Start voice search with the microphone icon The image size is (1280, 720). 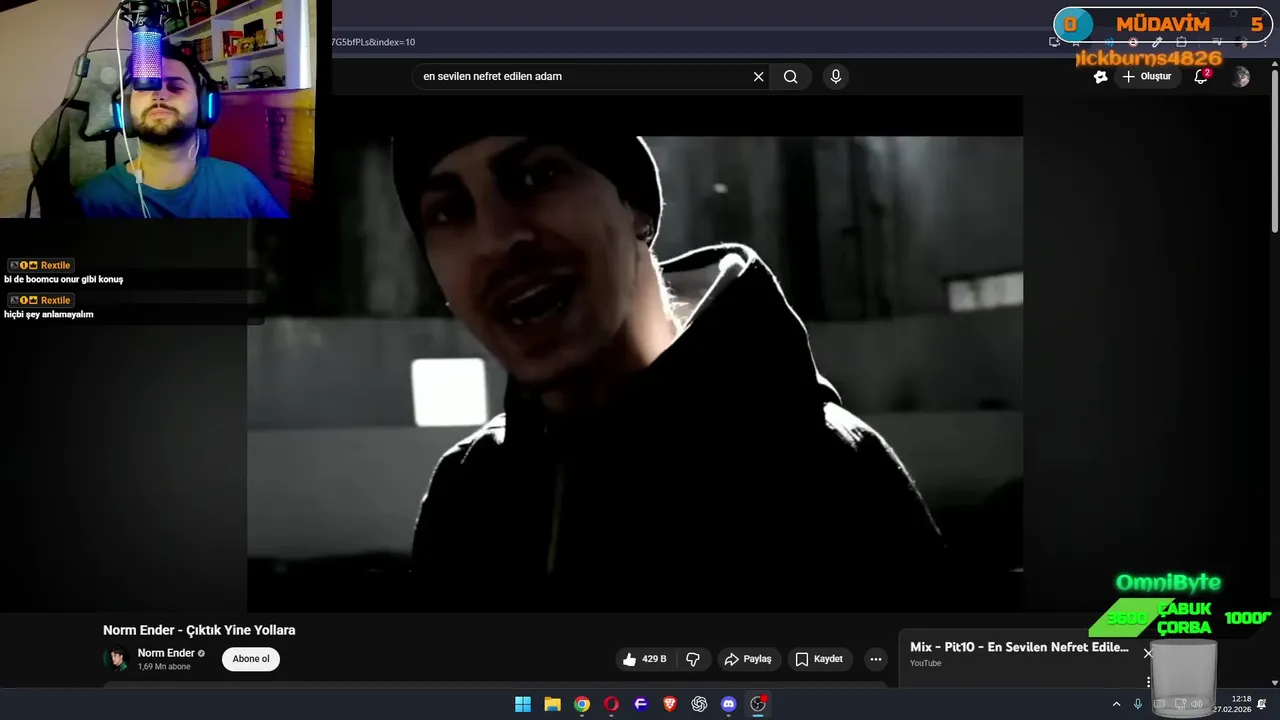click(836, 77)
